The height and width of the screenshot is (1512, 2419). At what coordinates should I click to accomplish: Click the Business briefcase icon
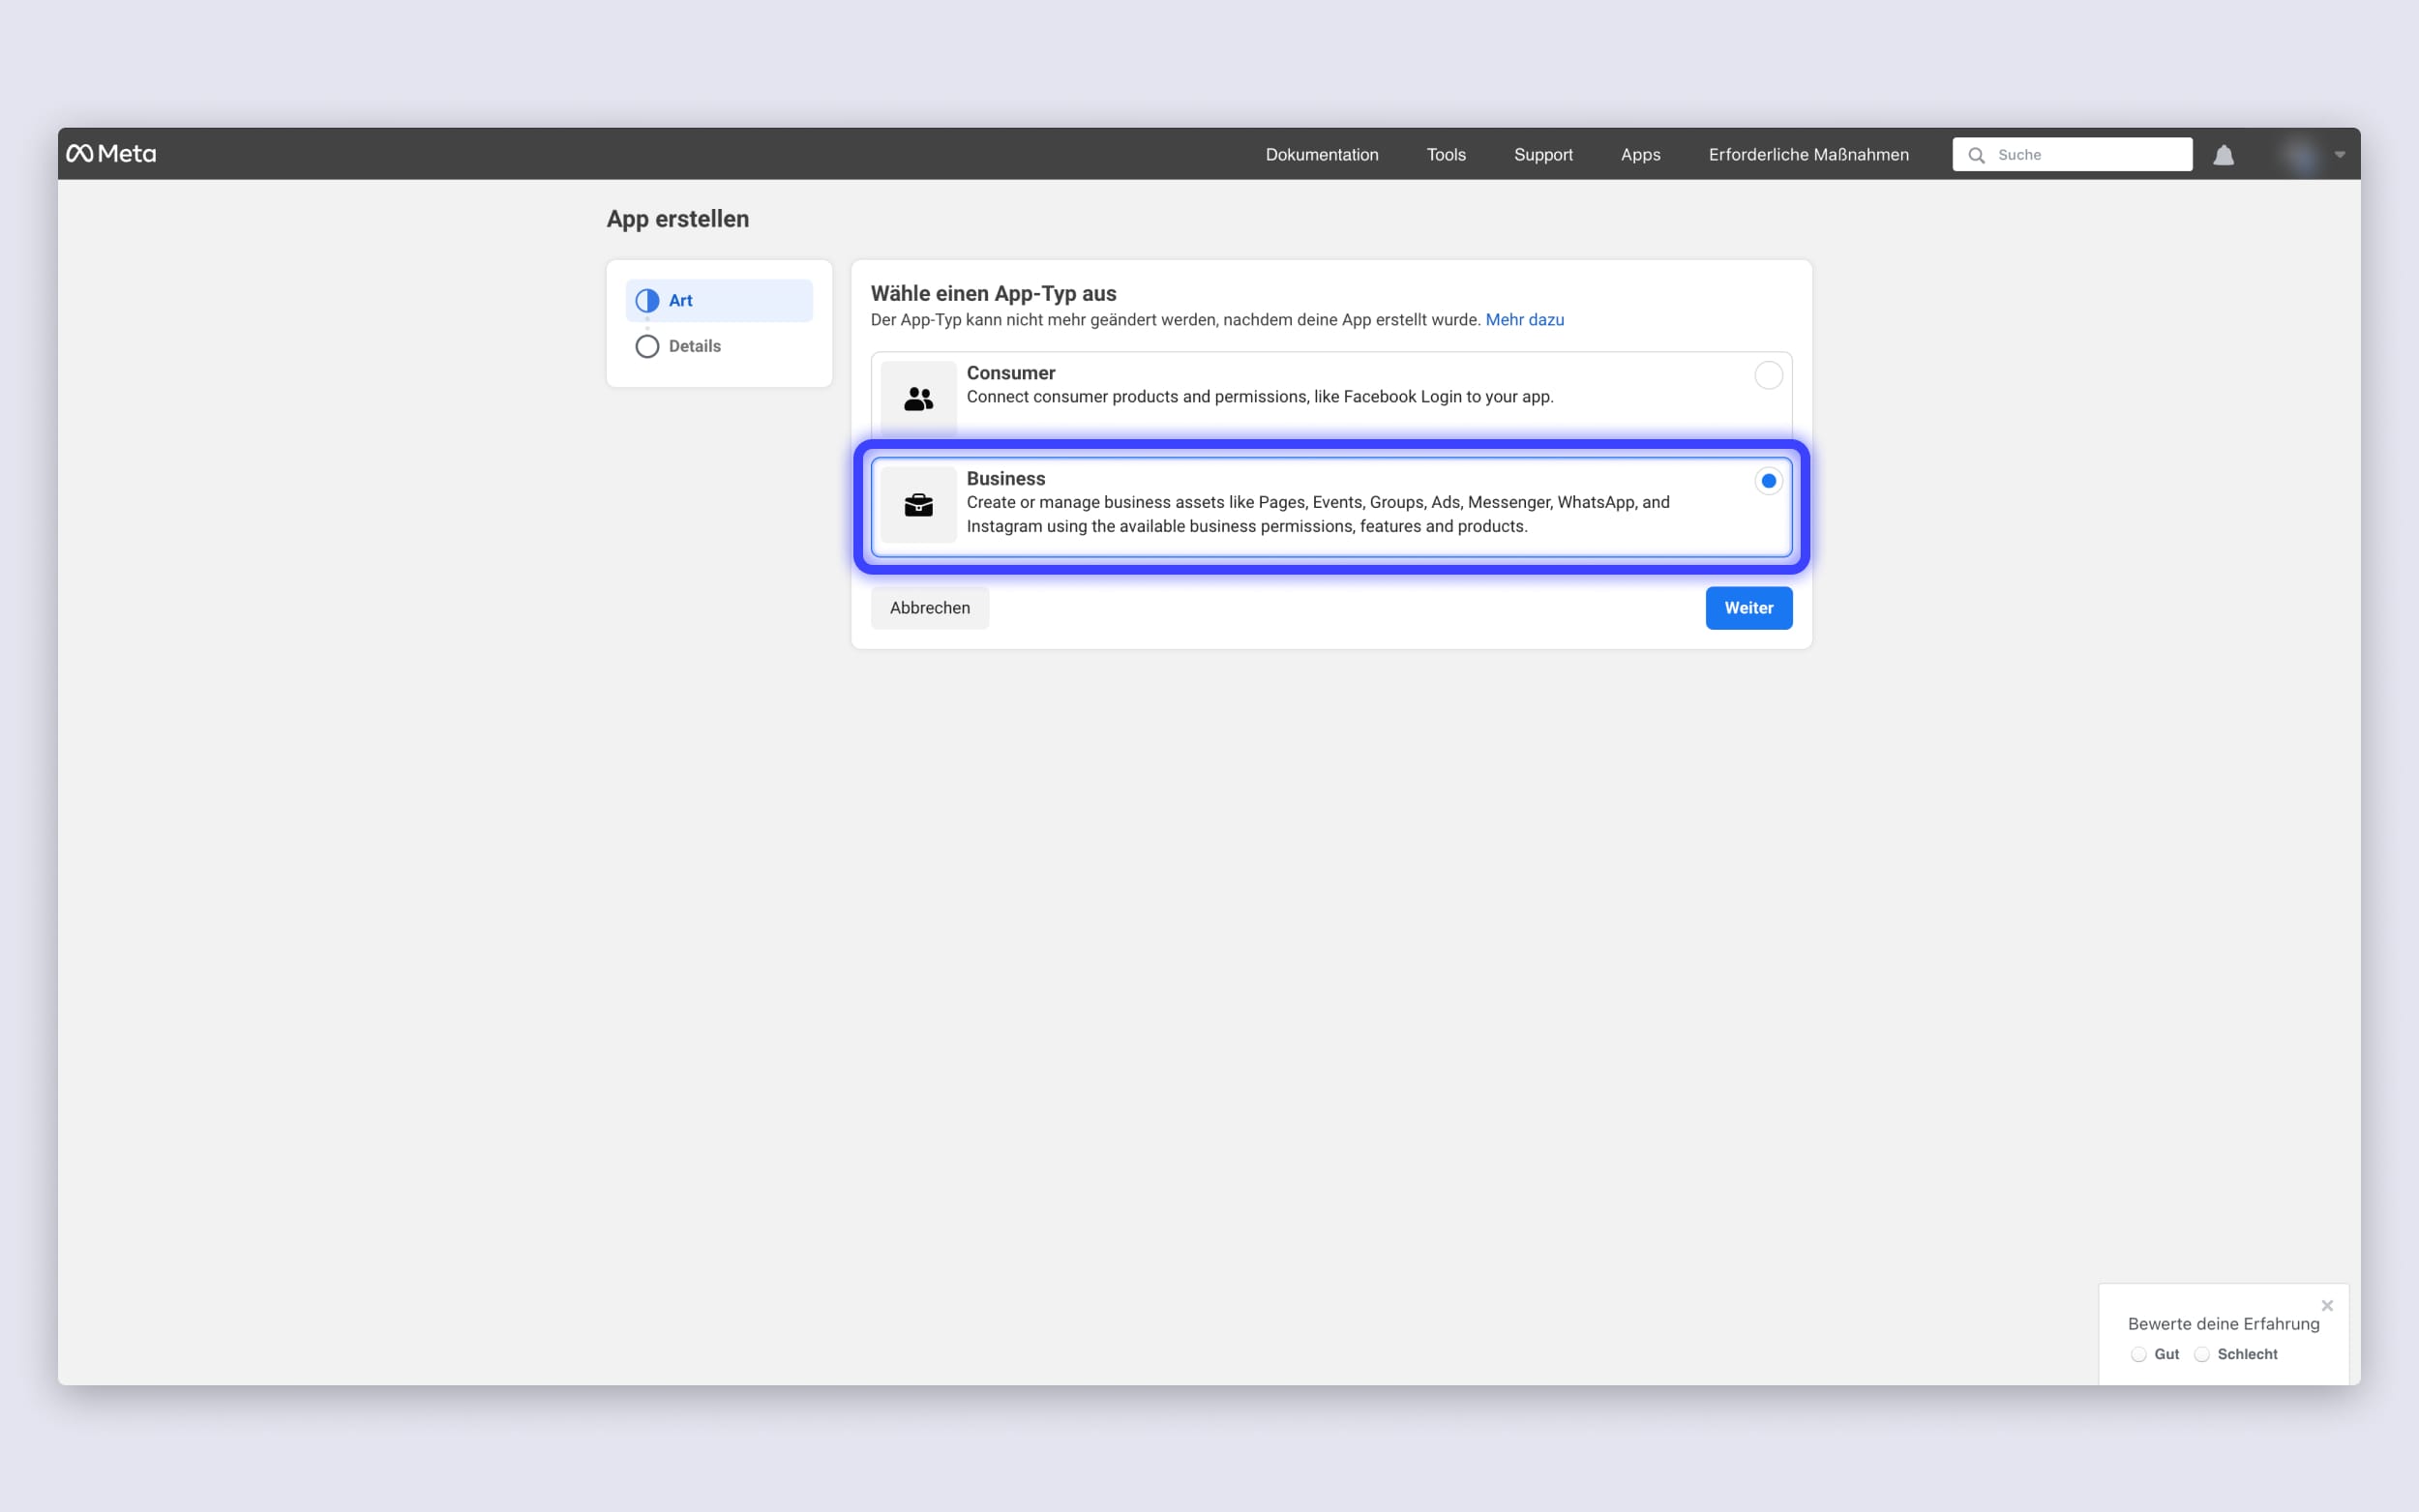click(918, 505)
